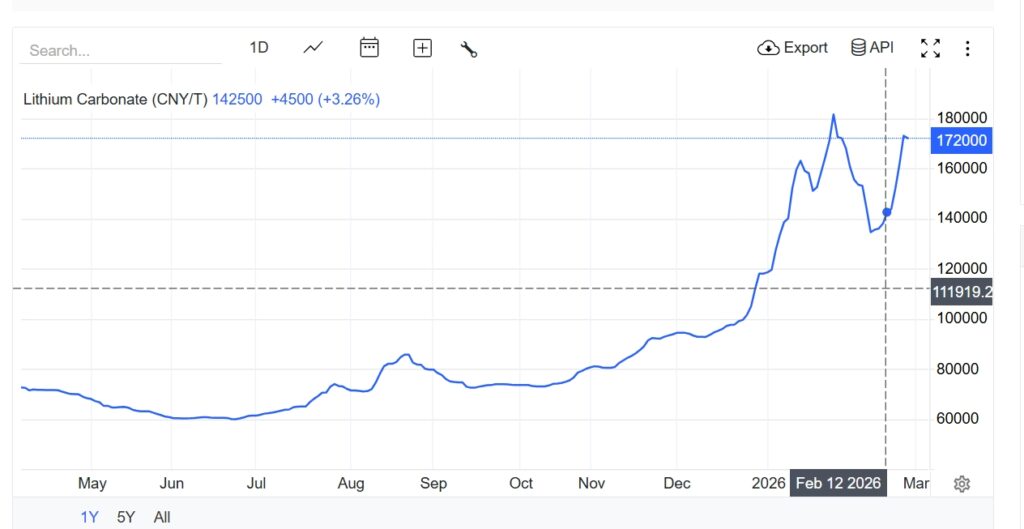Click the Search input field

pos(120,50)
